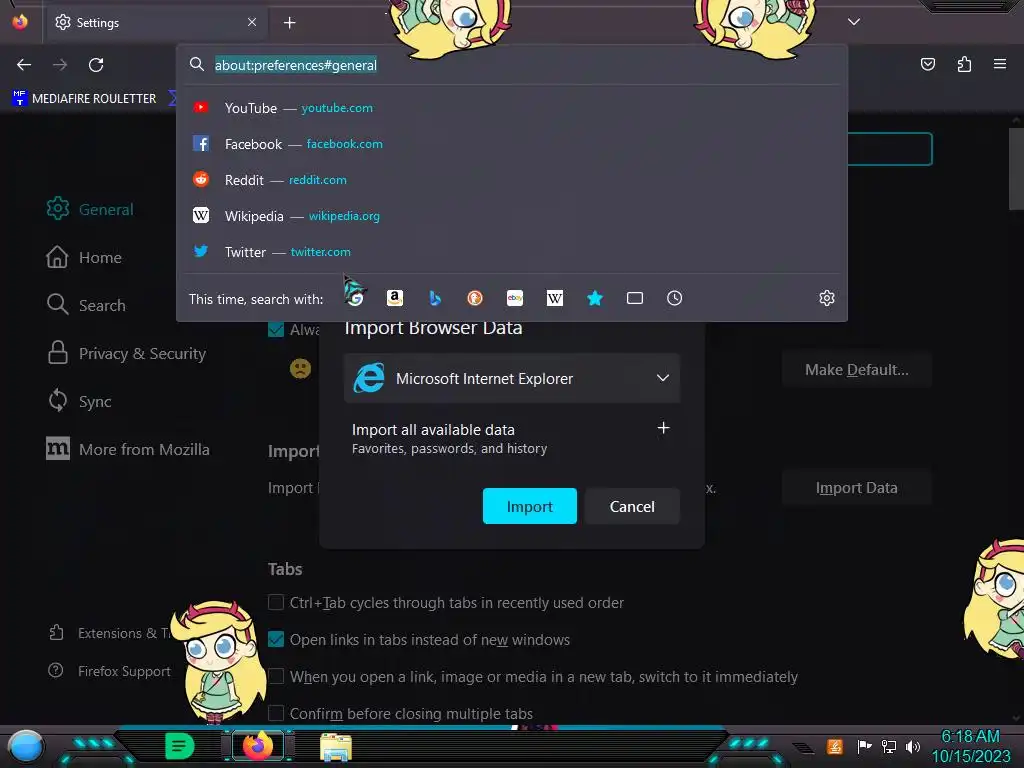
Task: Search this time with Wikipedia icon
Action: 554,298
